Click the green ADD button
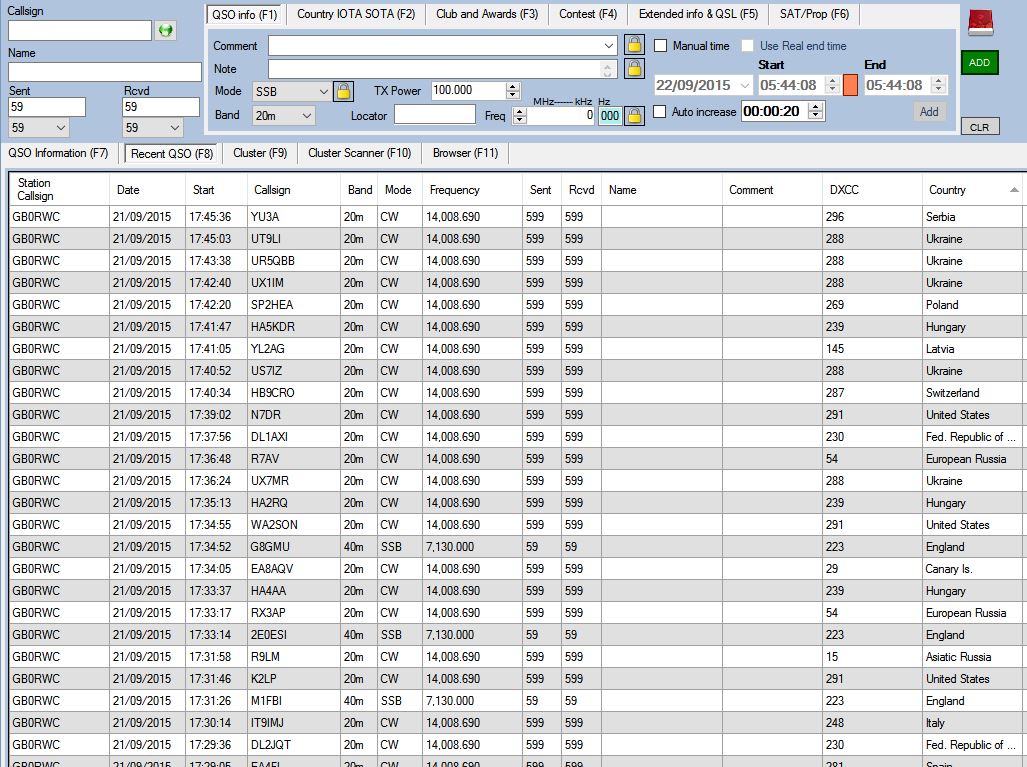The height and width of the screenshot is (767, 1027). [979, 62]
